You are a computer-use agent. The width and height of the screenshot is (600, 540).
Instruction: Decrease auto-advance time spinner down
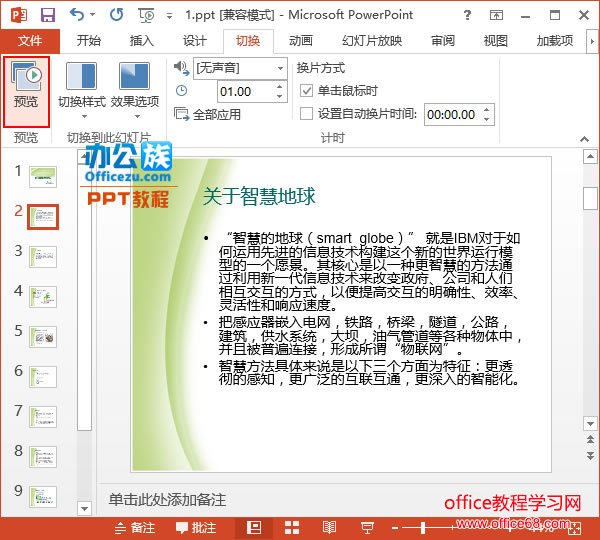point(487,120)
